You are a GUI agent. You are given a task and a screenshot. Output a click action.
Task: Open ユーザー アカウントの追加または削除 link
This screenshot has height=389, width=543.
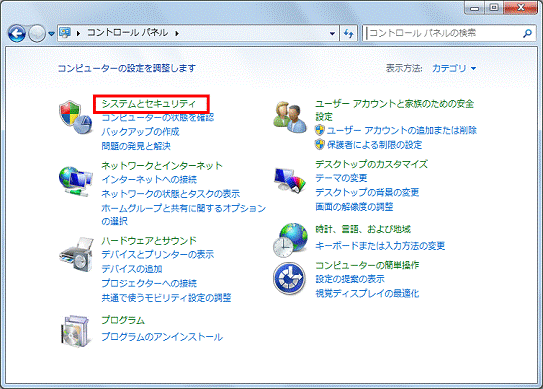[x=402, y=130]
